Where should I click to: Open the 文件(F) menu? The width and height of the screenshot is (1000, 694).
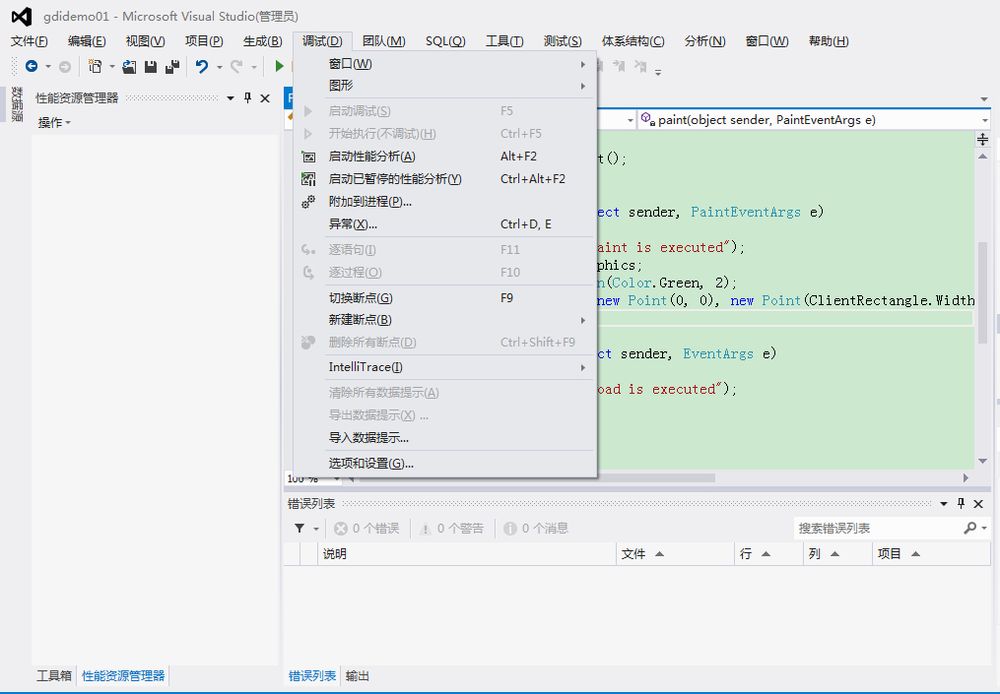coord(29,41)
